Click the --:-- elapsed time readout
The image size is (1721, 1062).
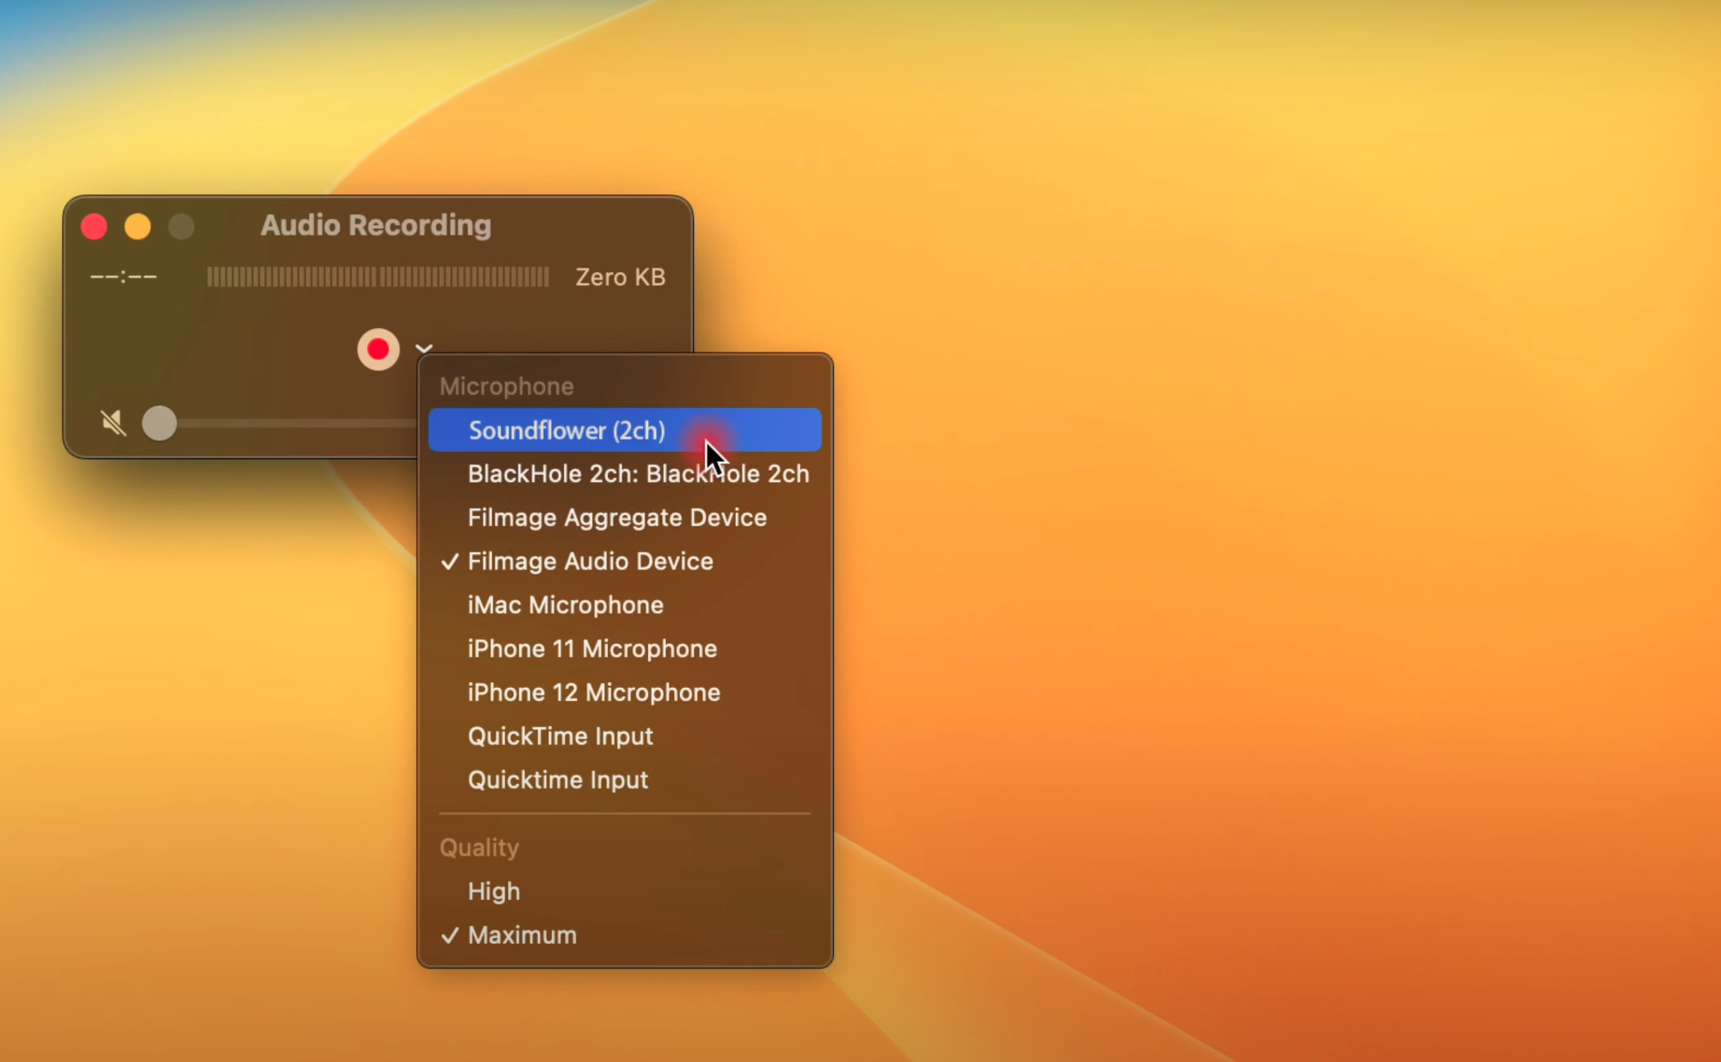(124, 277)
